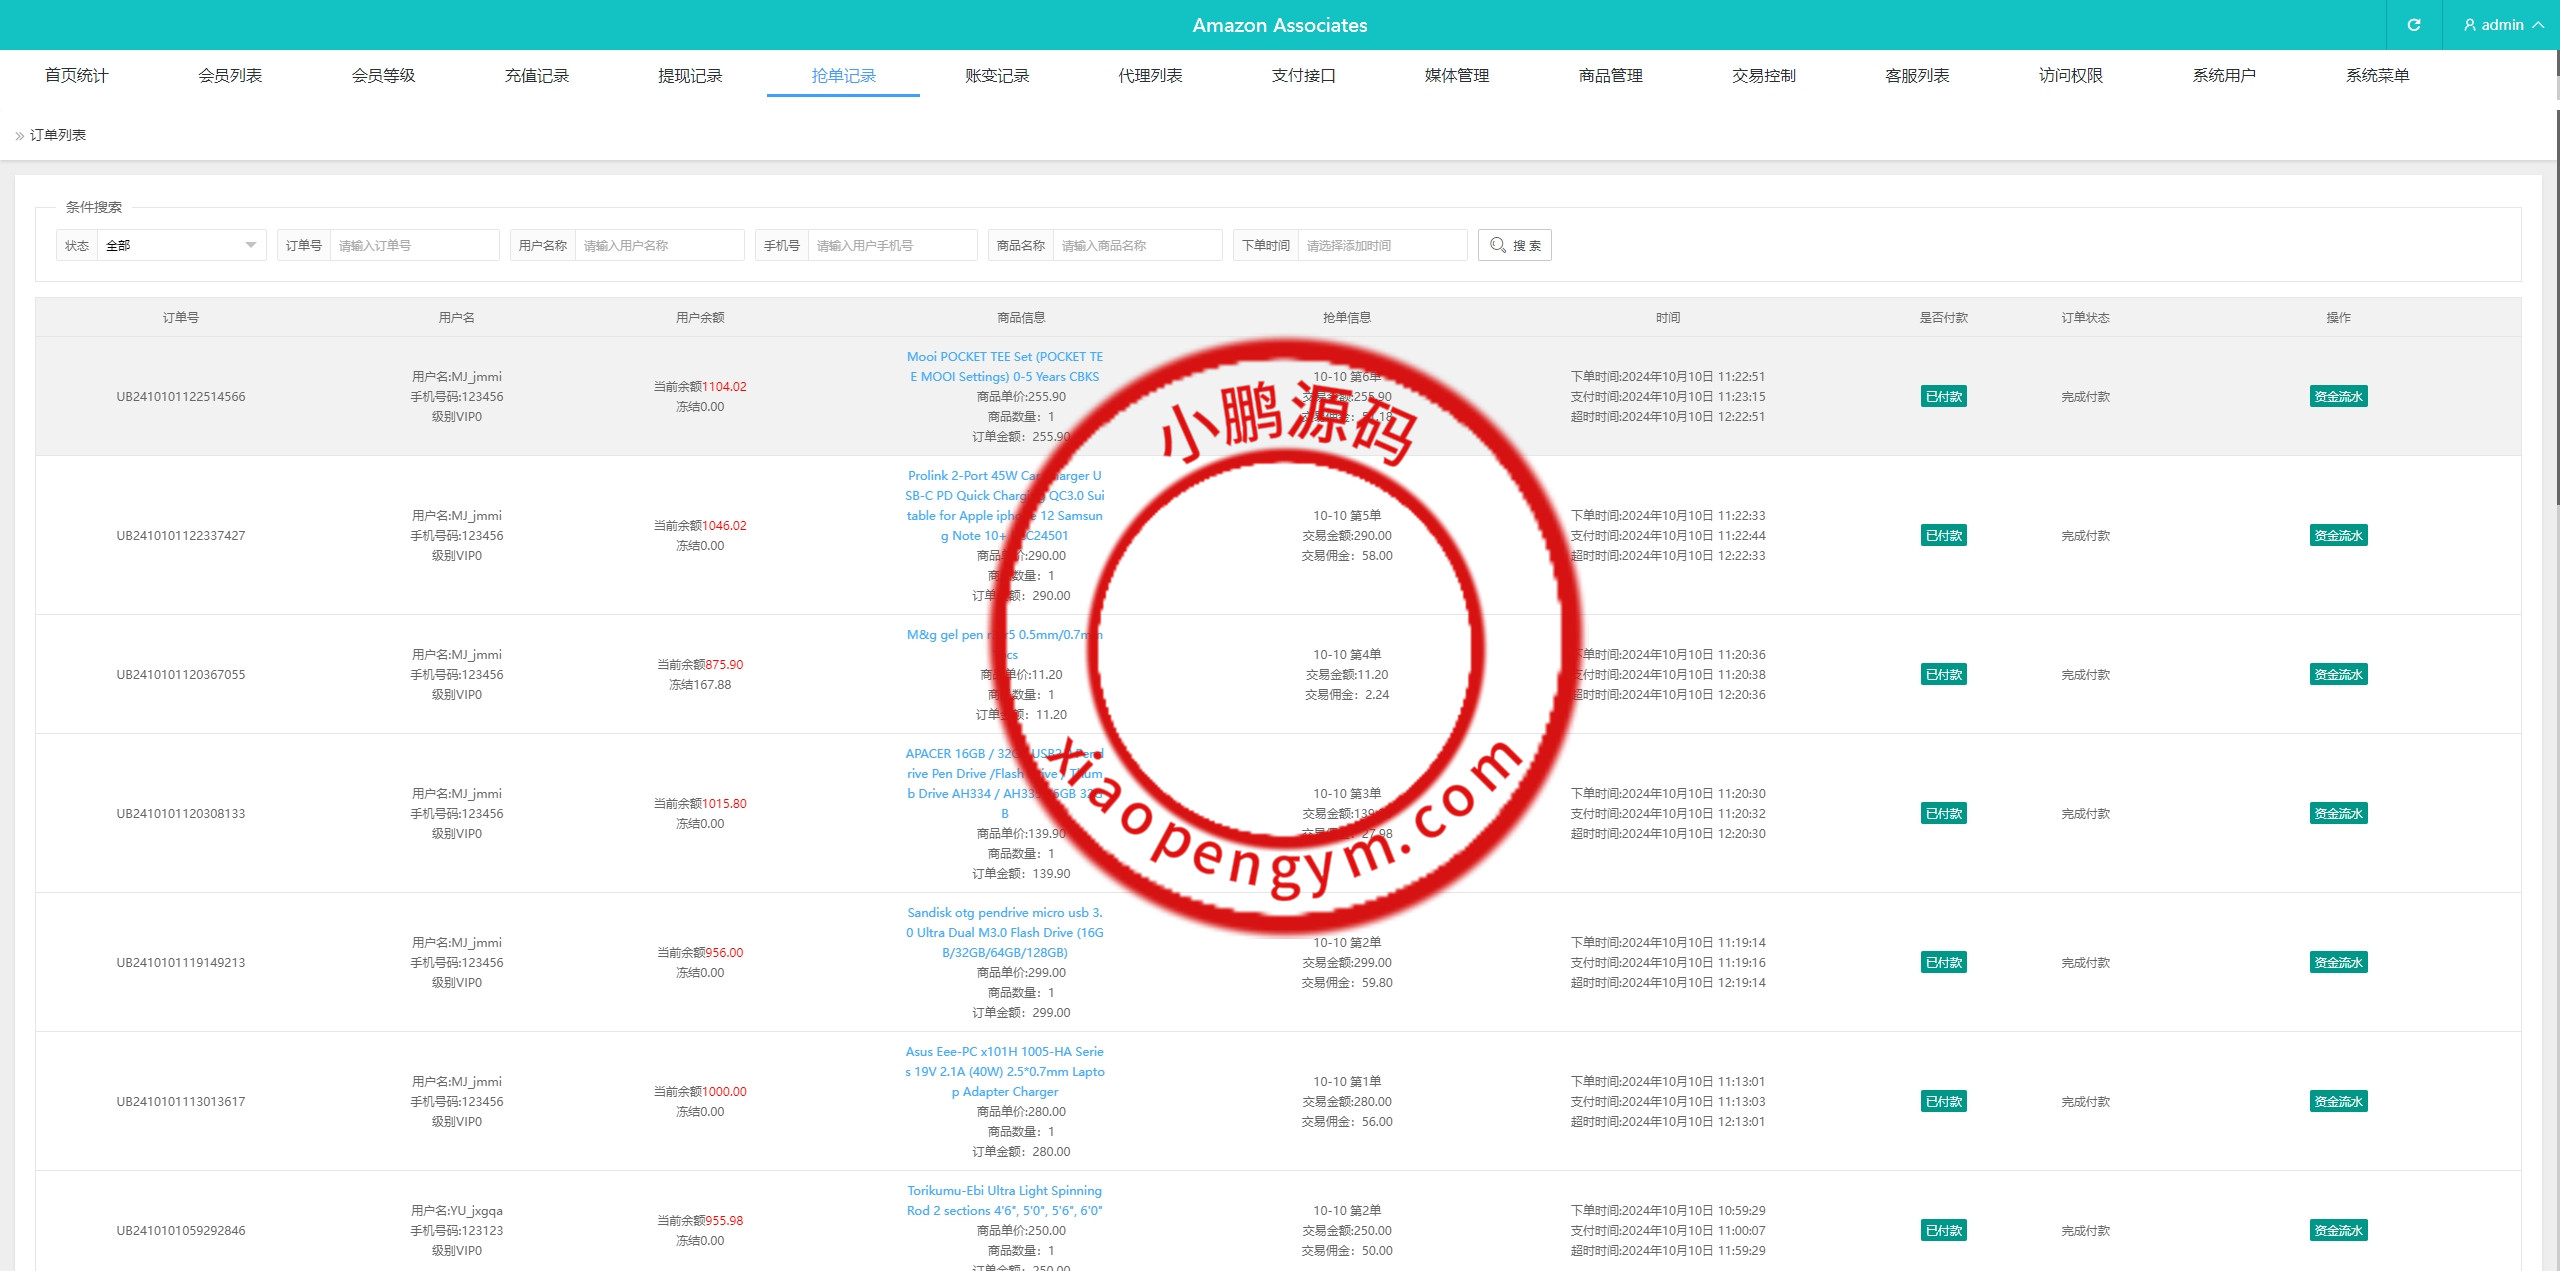Switch to the 会员列表 tab
Screen dimensions: 2560x1271
coord(230,76)
